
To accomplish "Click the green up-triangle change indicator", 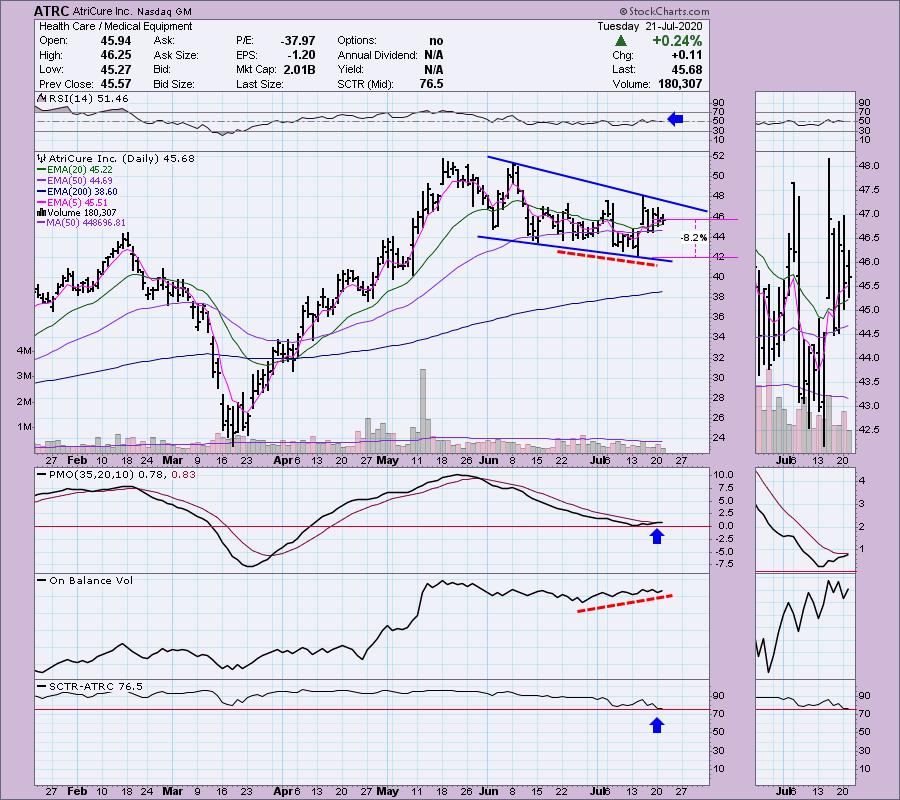I will [620, 41].
